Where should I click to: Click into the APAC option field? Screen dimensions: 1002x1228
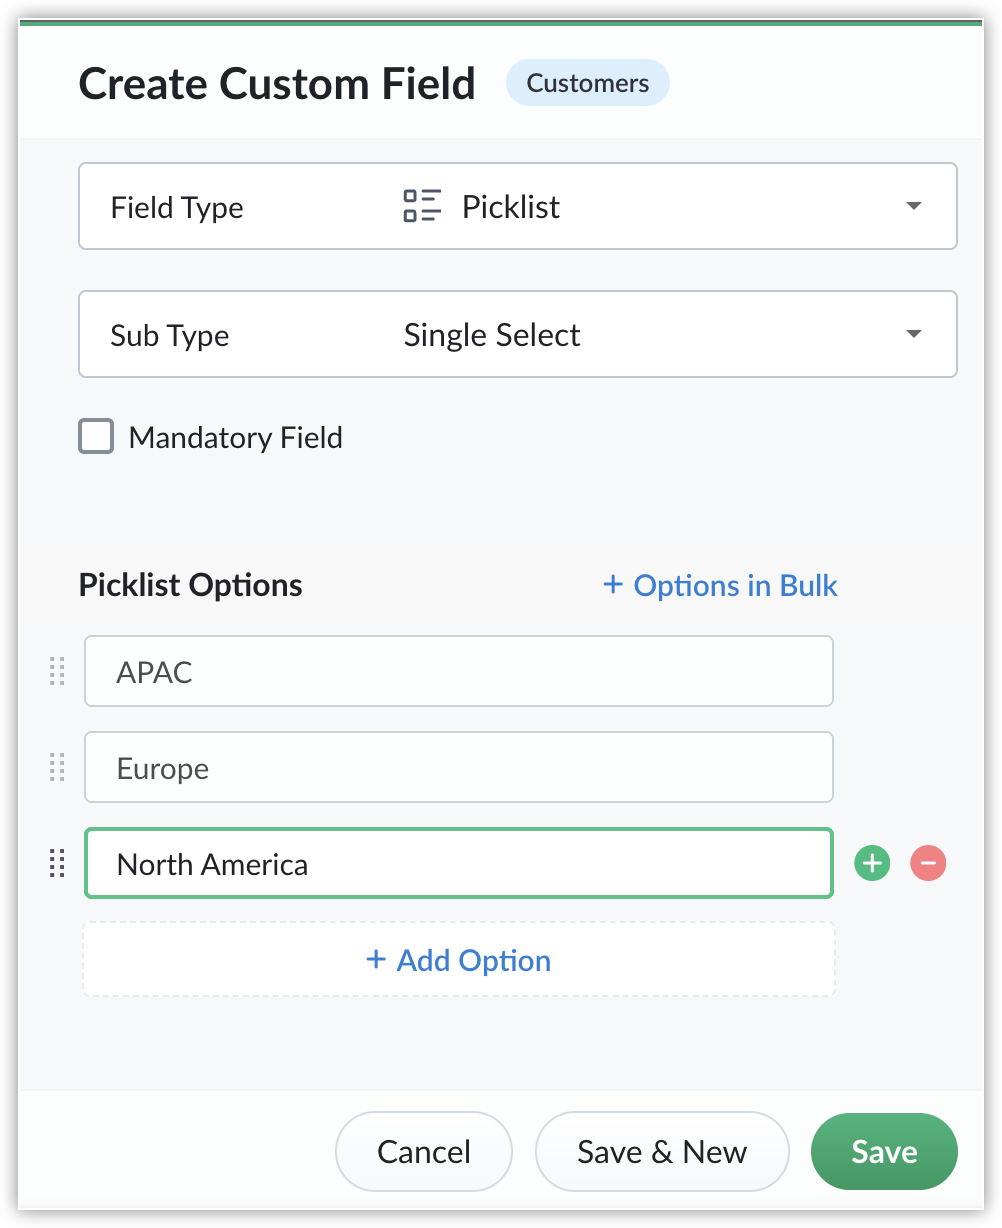coord(459,671)
